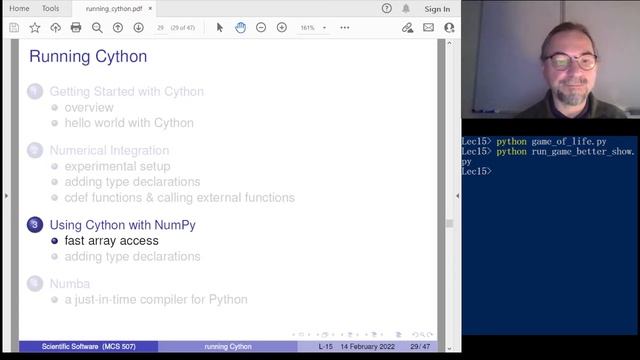Click the Beamer search navigation icon on slide
The image size is (640, 360).
[422, 335]
